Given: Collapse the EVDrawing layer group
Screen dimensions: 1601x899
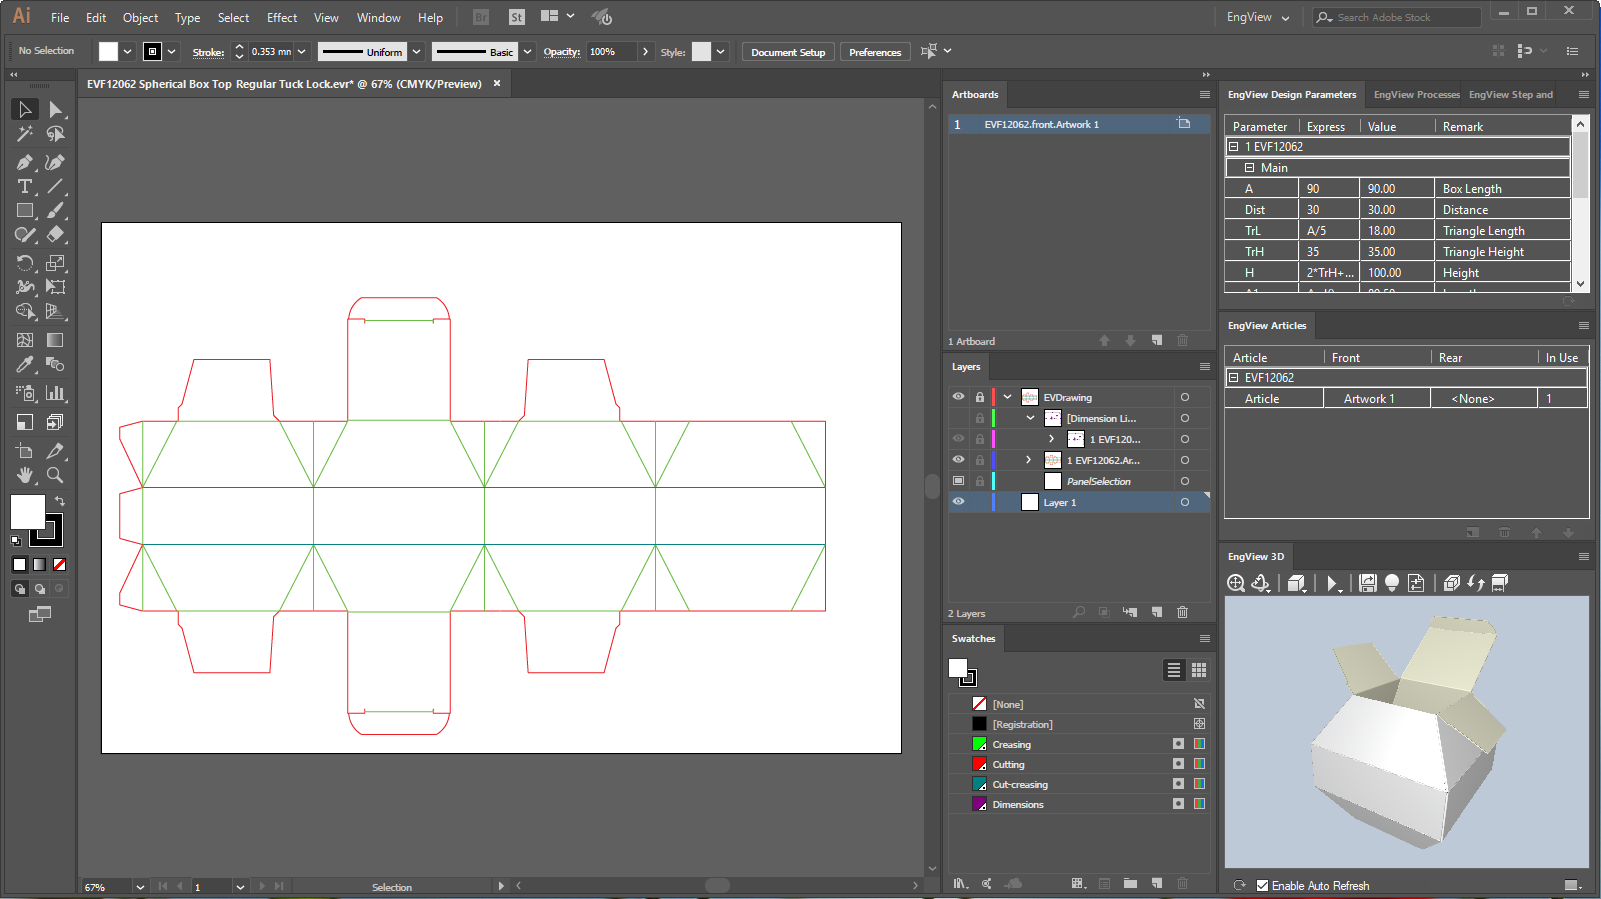Looking at the screenshot, I should (x=1007, y=397).
